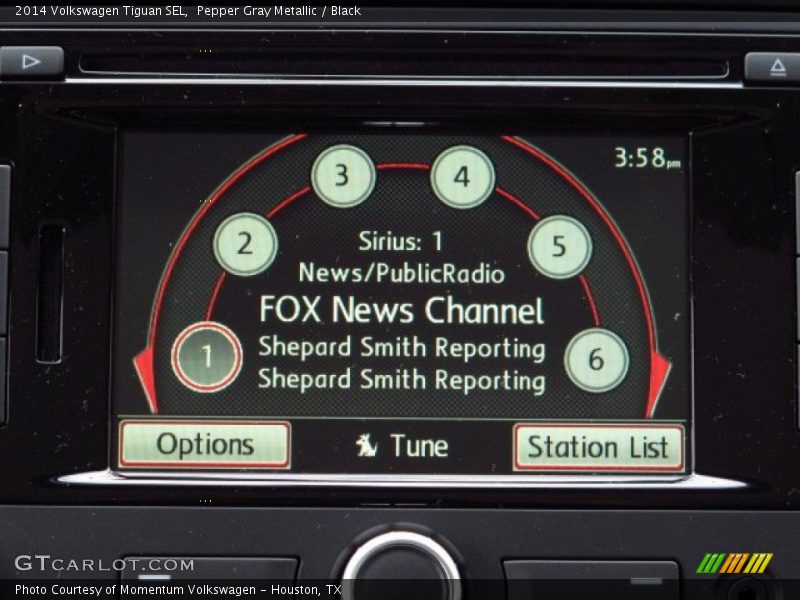Select radio preset 2
The height and width of the screenshot is (600, 800).
[x=245, y=244]
